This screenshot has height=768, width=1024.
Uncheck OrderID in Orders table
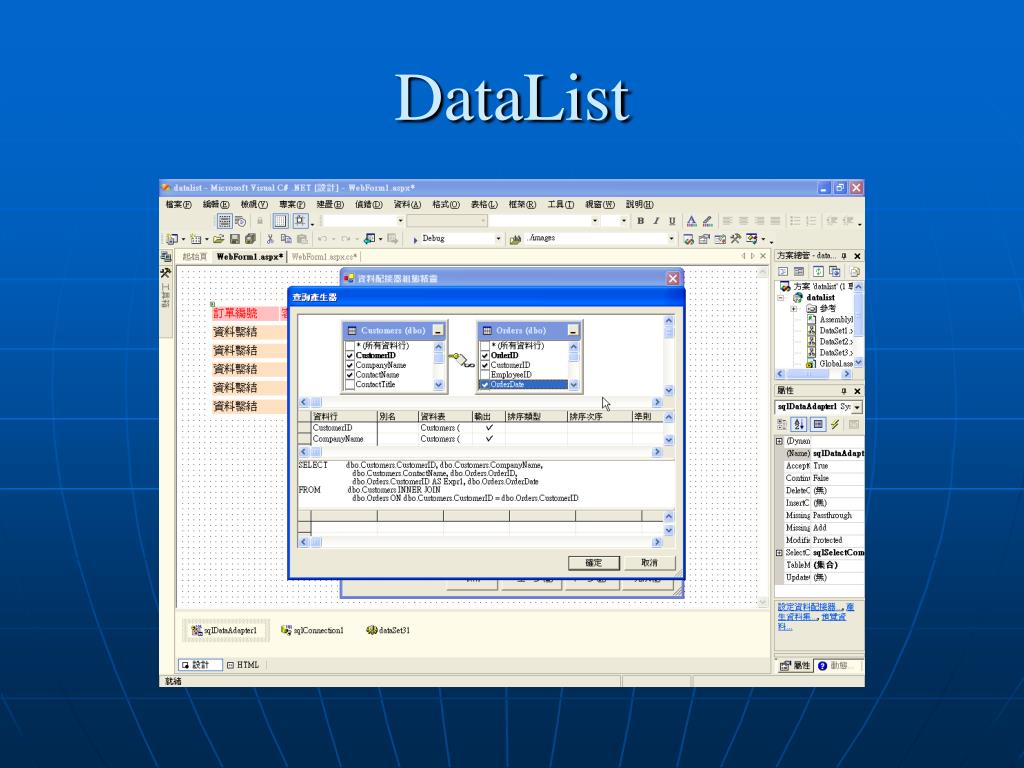(485, 355)
